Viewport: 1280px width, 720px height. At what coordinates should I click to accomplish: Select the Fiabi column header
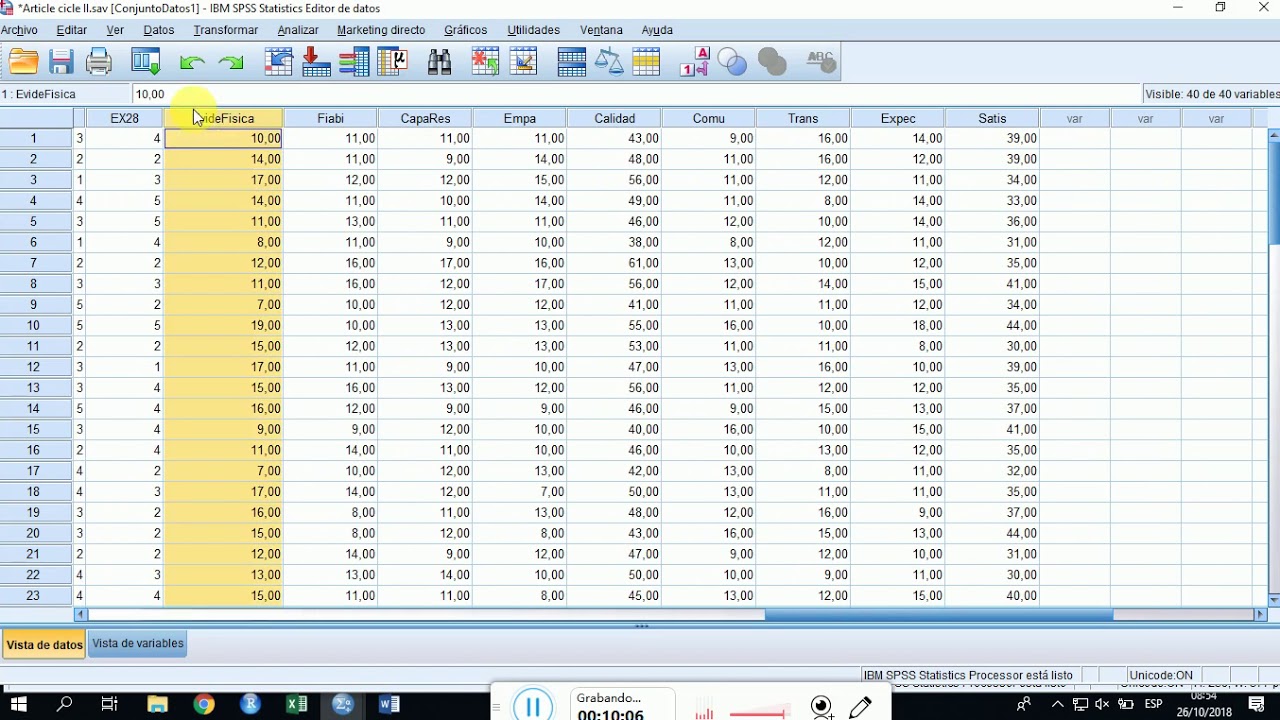(x=331, y=118)
